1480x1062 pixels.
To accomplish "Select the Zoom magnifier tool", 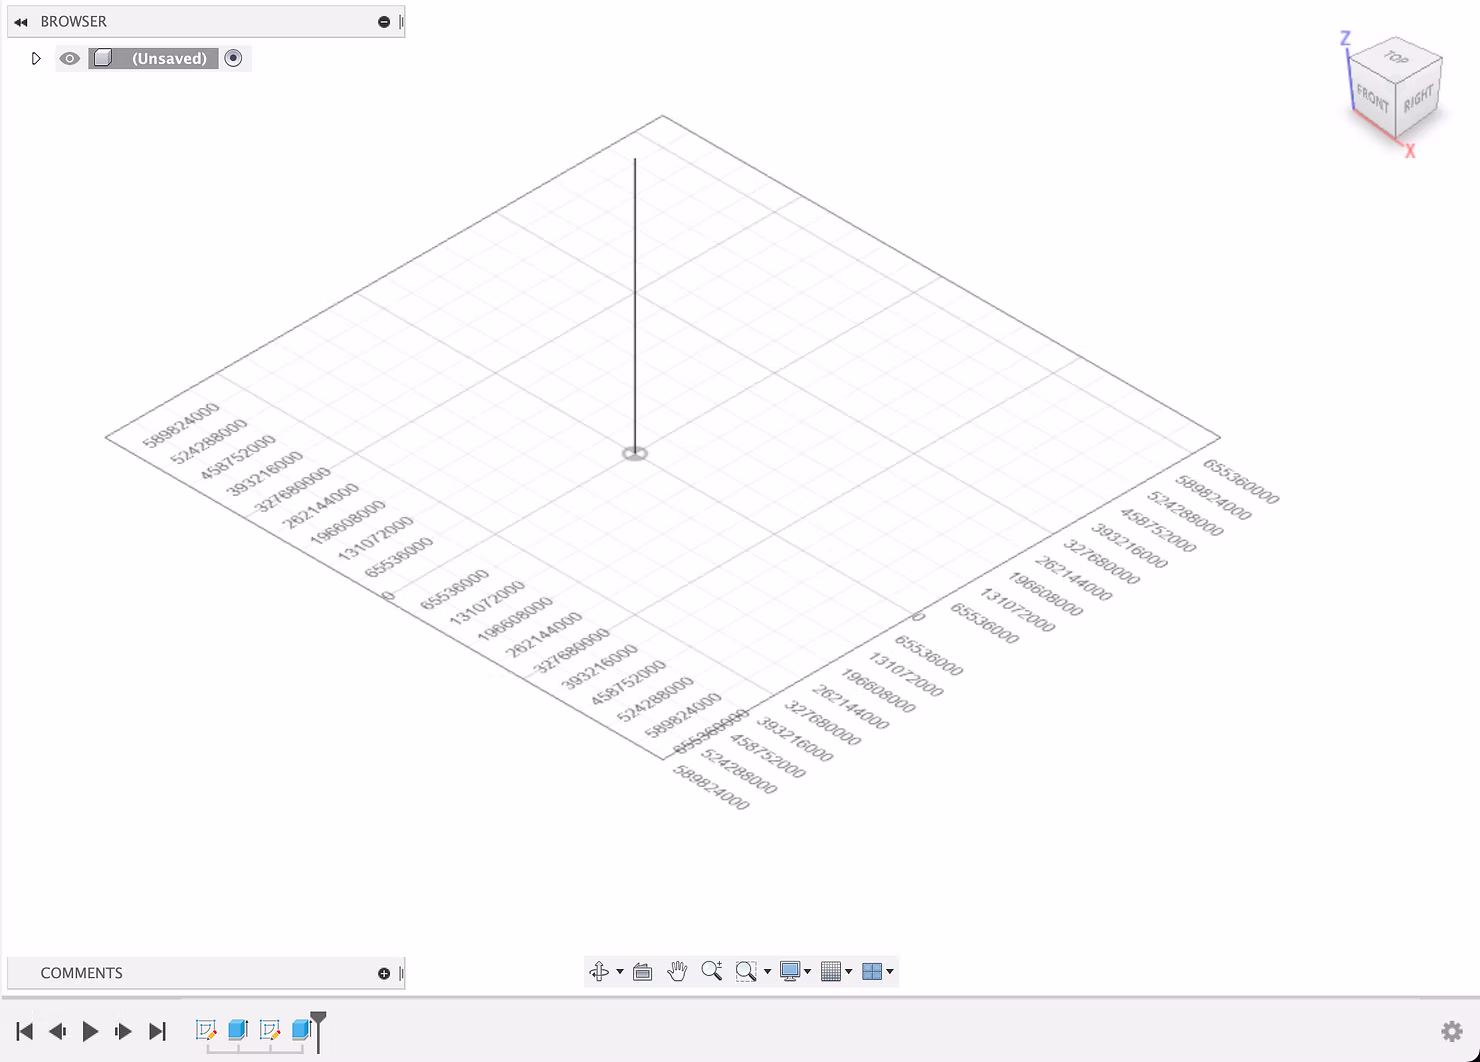I will coord(711,971).
